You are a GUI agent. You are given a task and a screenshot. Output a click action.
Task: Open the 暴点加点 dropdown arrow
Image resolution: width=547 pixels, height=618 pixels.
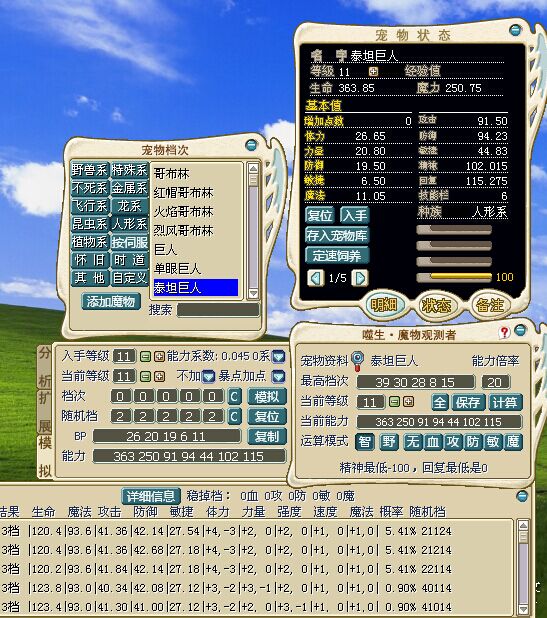point(279,377)
